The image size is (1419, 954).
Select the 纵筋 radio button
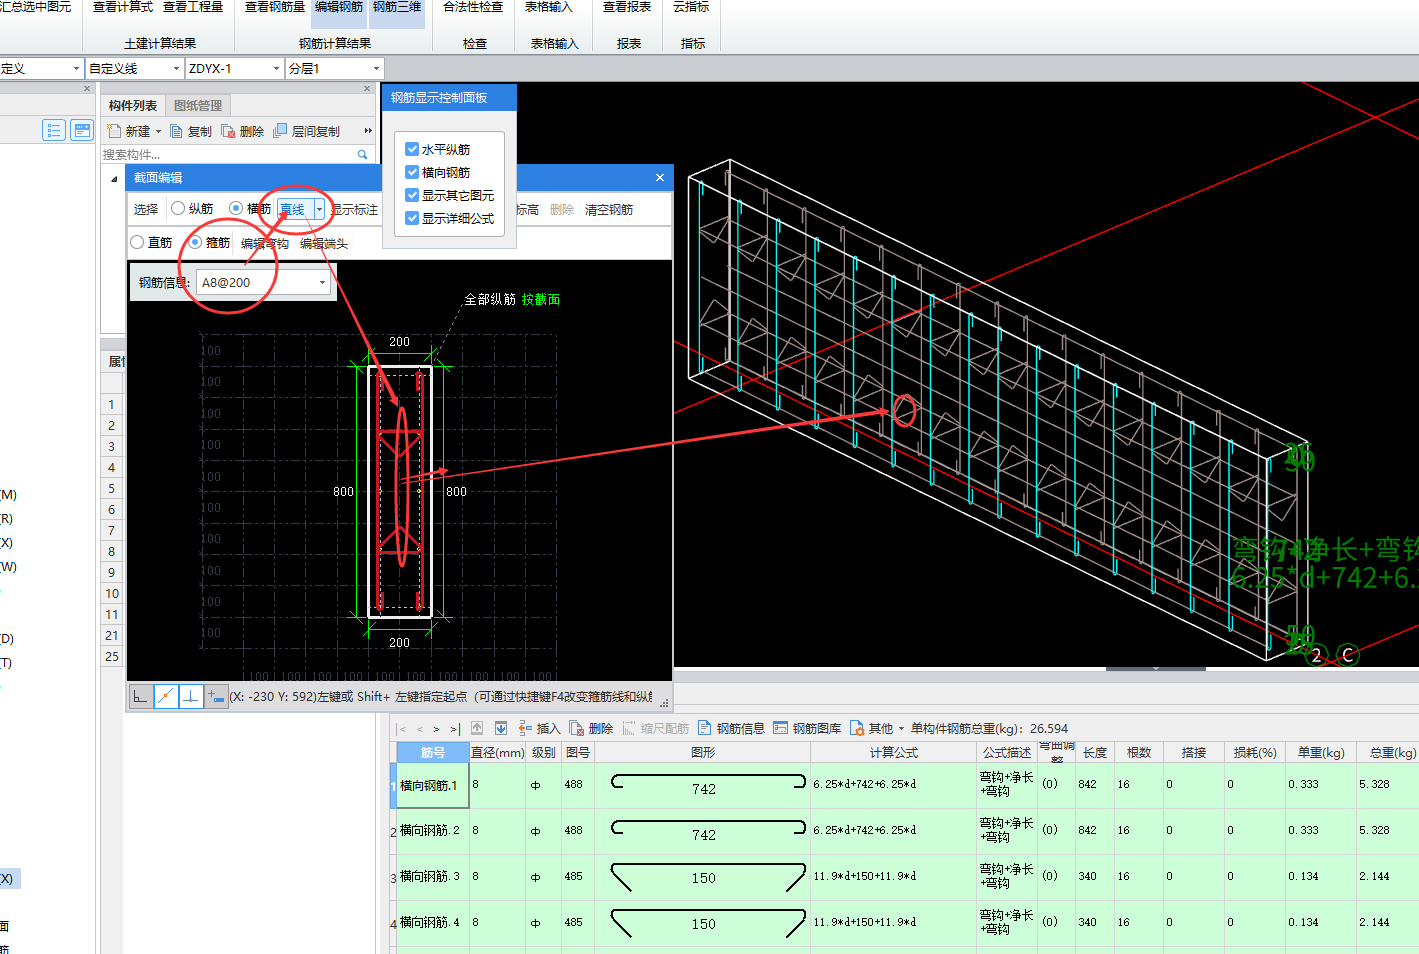tap(178, 208)
